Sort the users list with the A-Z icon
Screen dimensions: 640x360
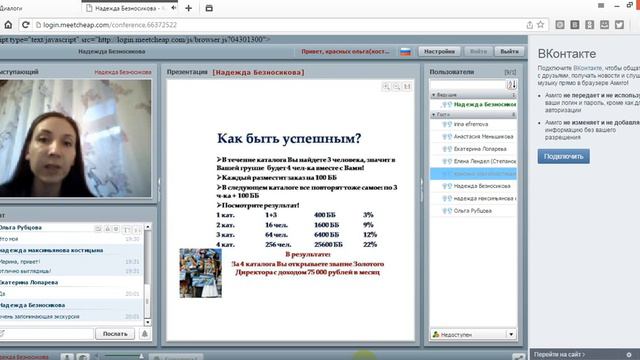point(511,84)
